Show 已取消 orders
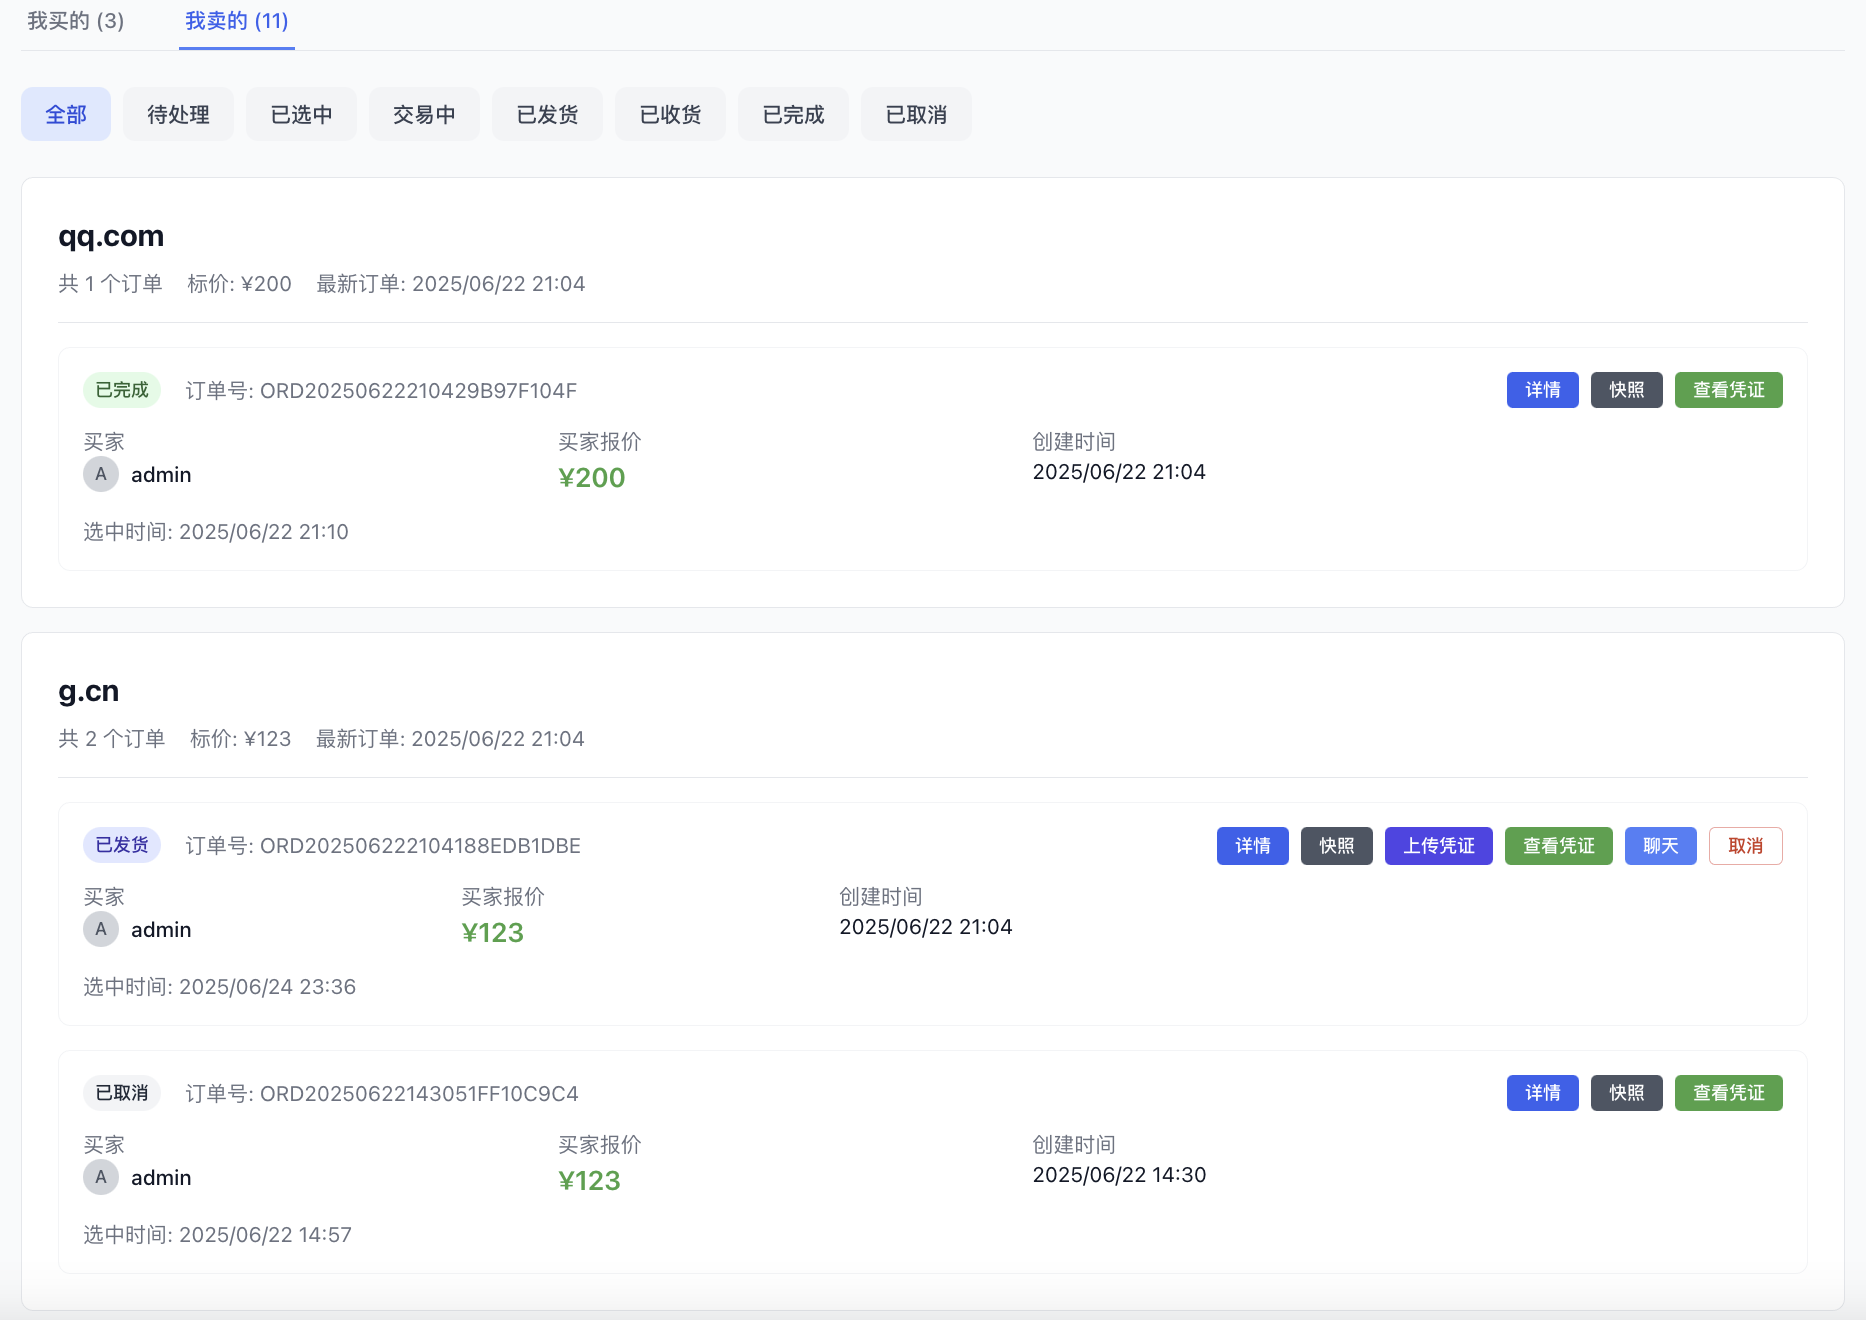 (916, 115)
